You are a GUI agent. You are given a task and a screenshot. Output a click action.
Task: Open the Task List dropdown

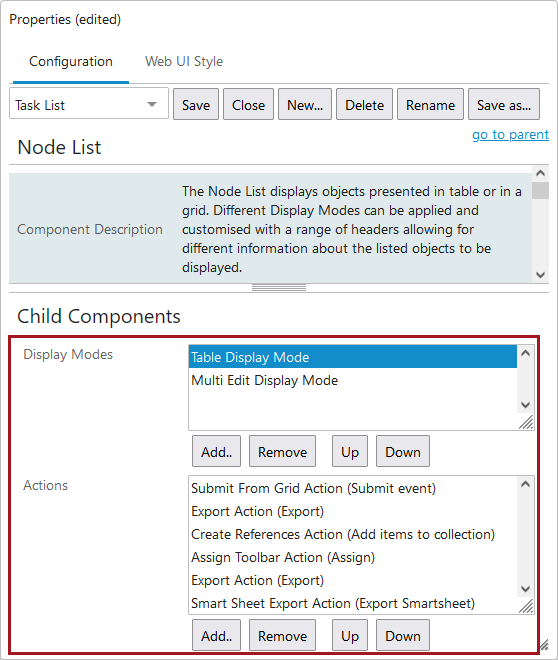[x=89, y=105]
